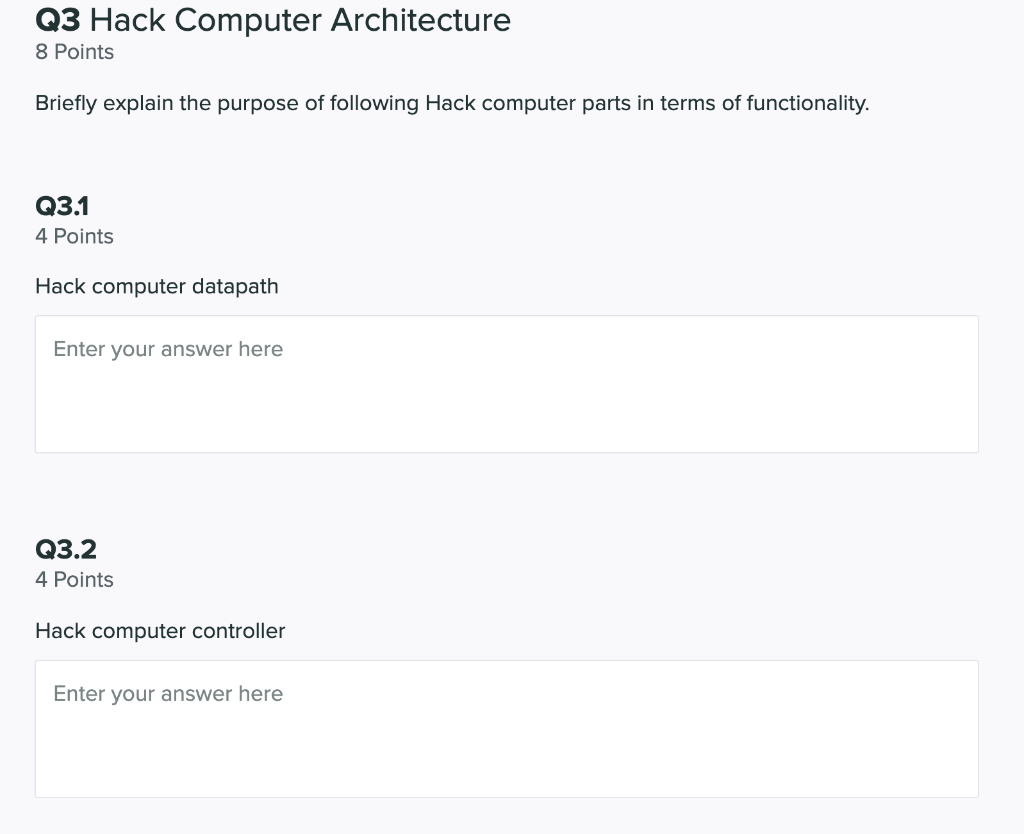Select the 'Hack computer datapath' prompt text

click(156, 286)
